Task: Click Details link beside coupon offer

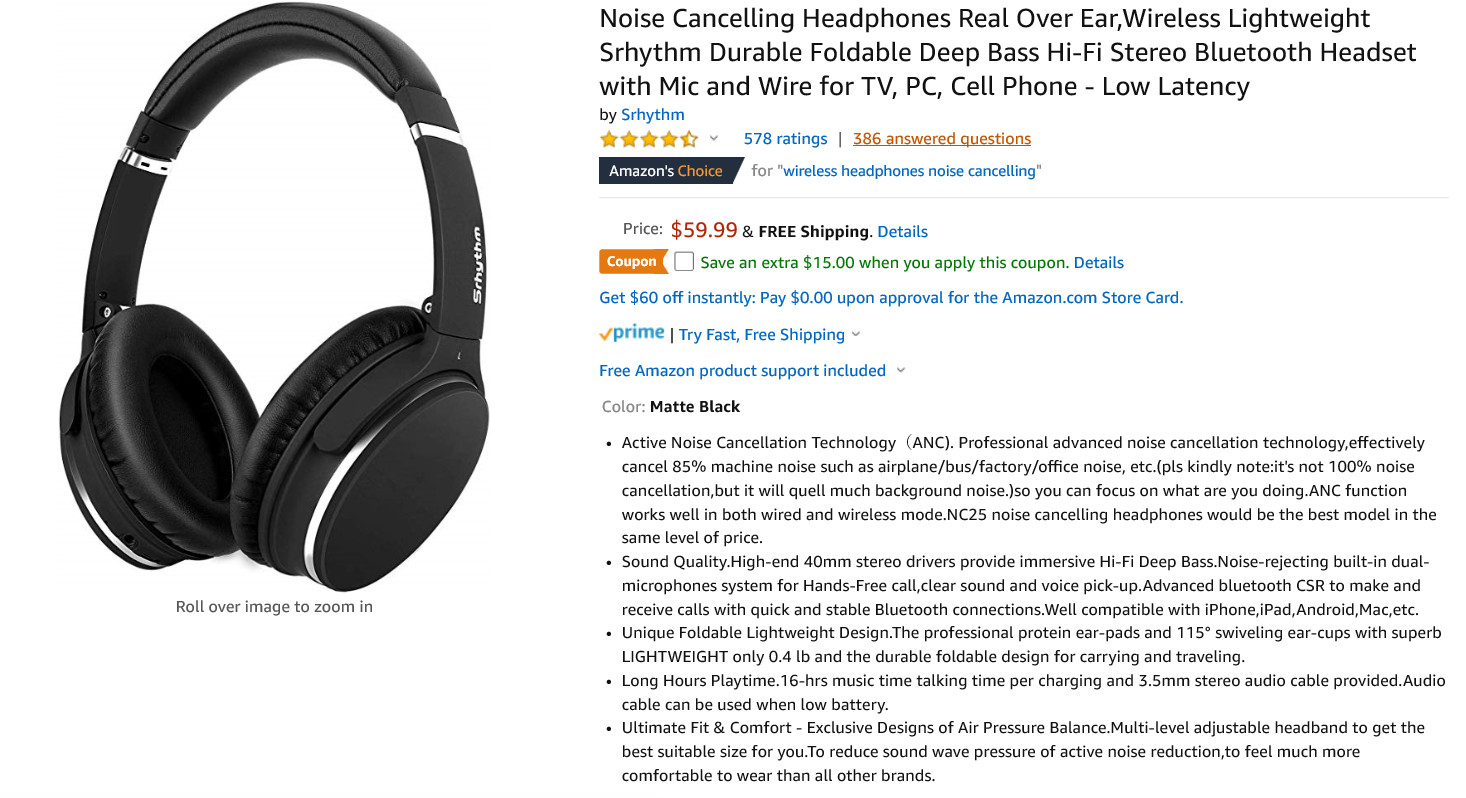Action: pyautogui.click(x=1098, y=262)
